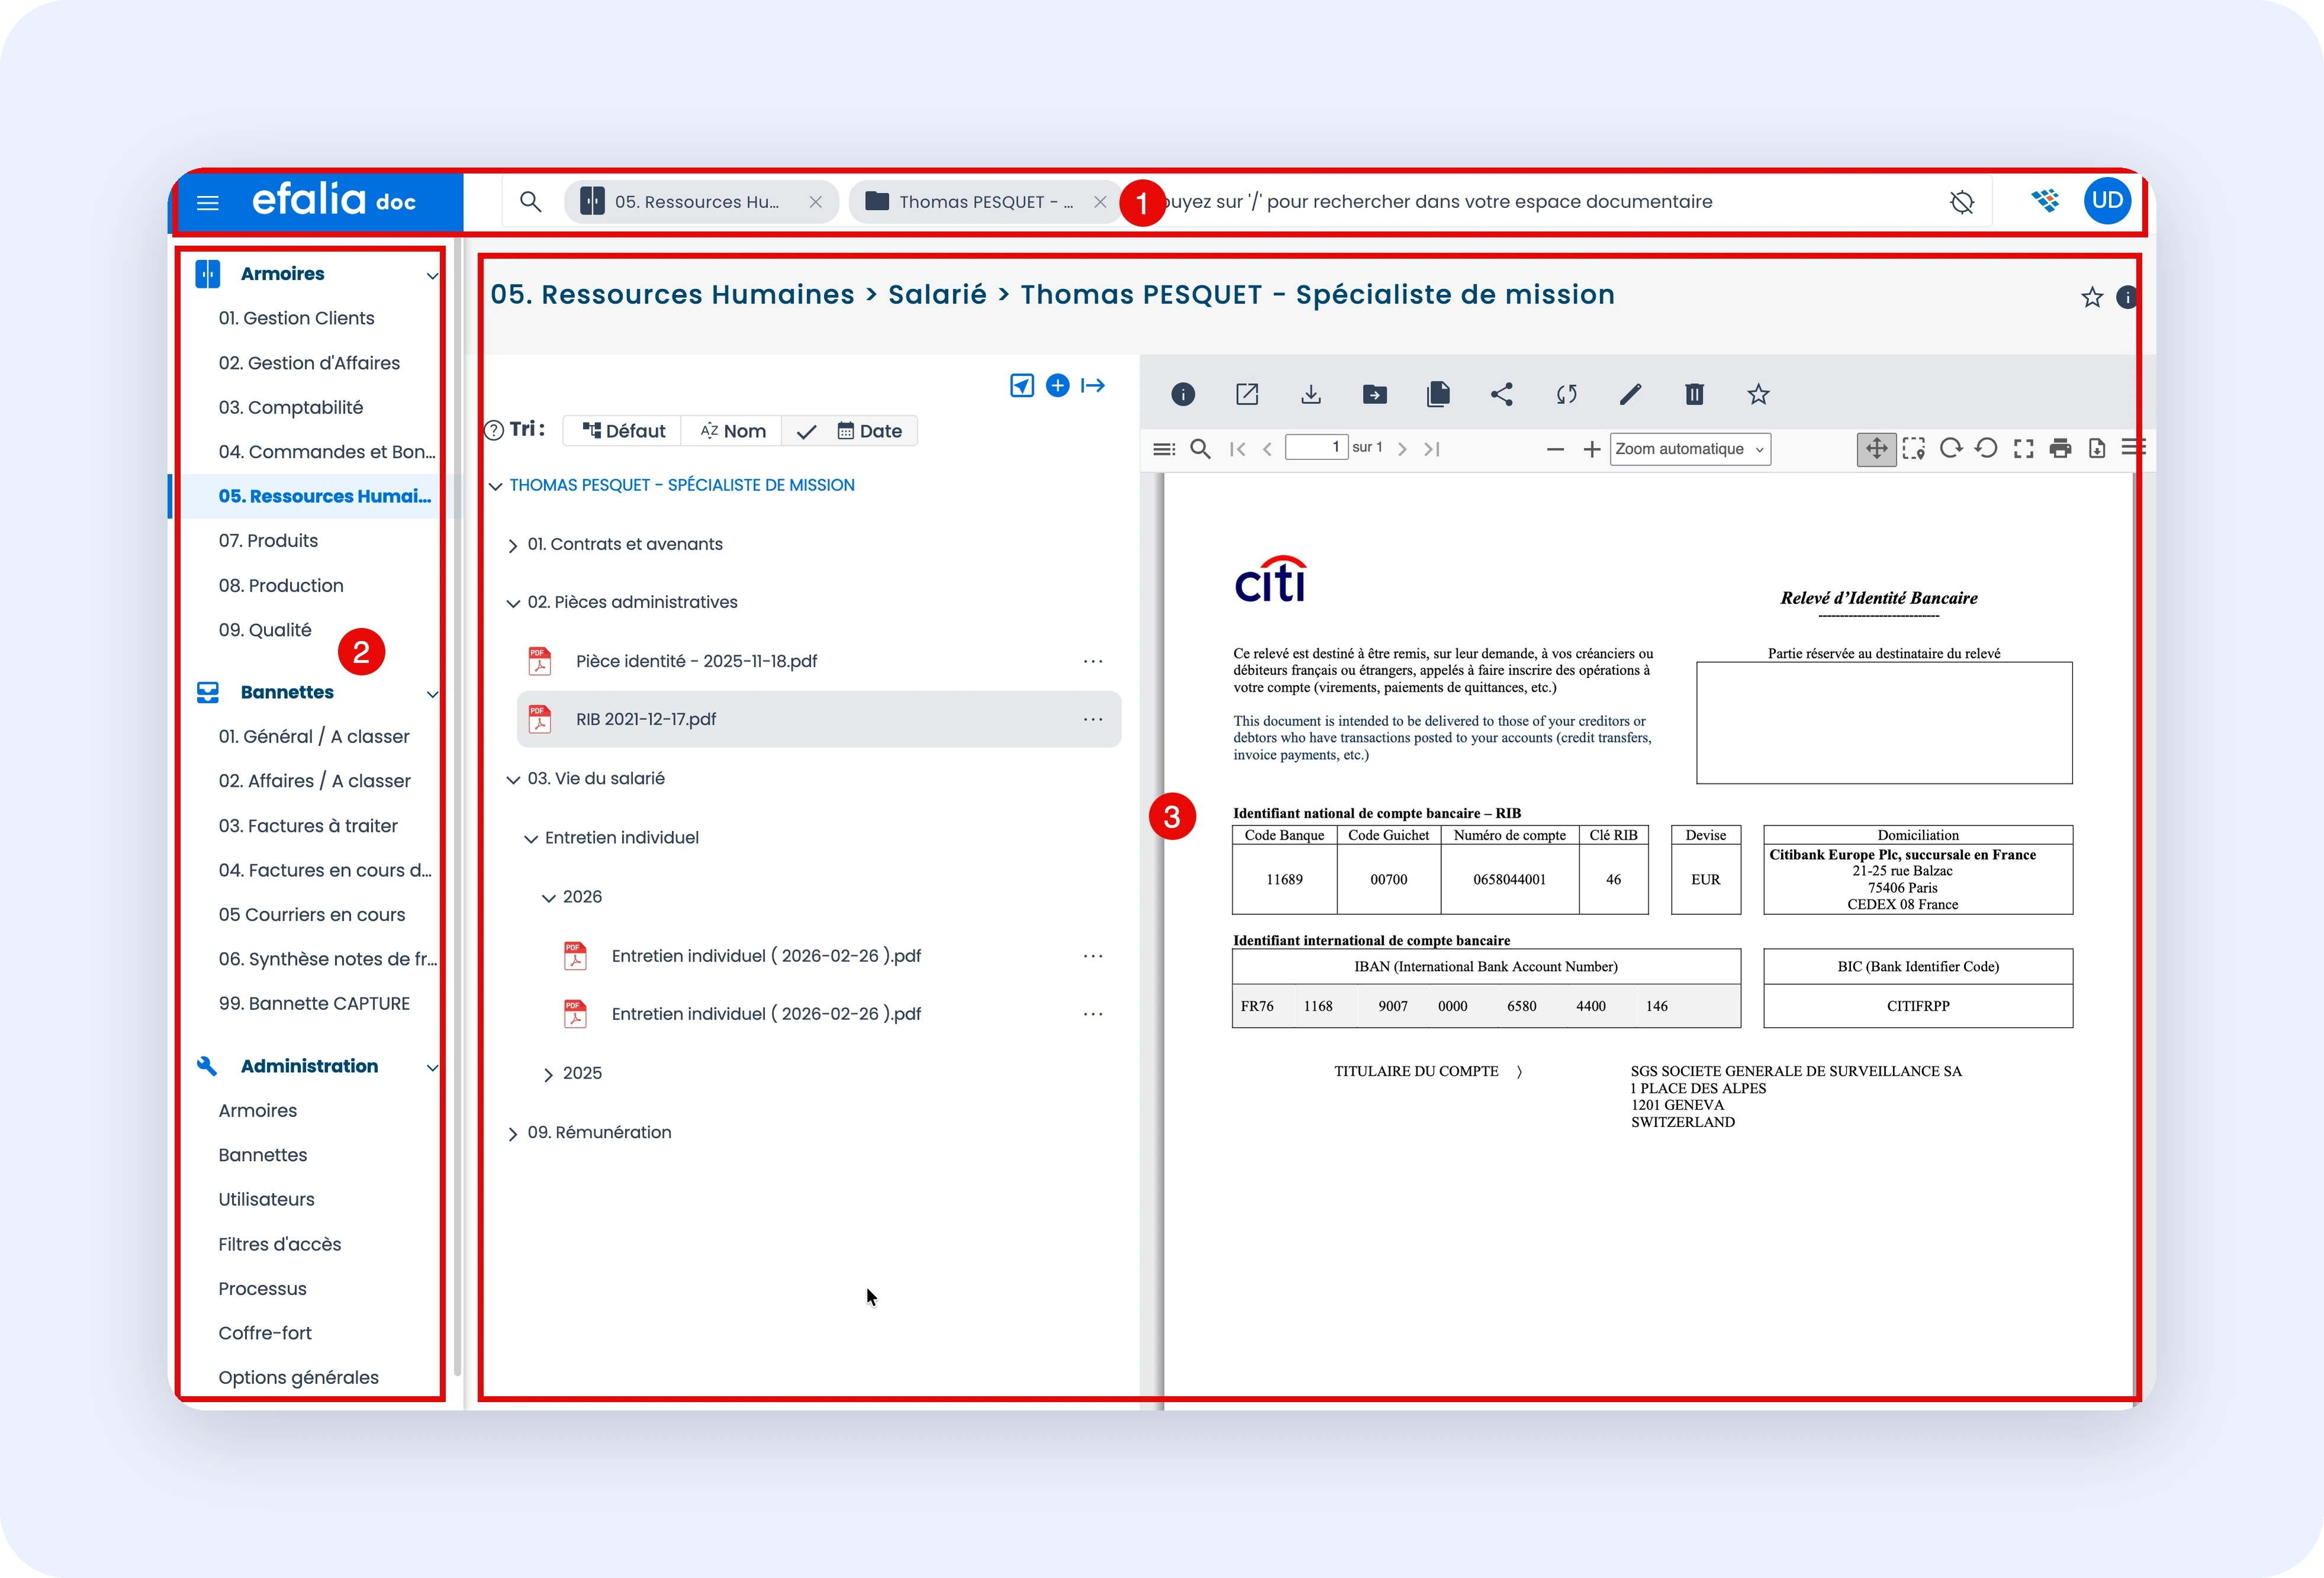Open 99. Bannette CAPTURE in the sidebar
This screenshot has width=2324, height=1578.
[314, 1003]
